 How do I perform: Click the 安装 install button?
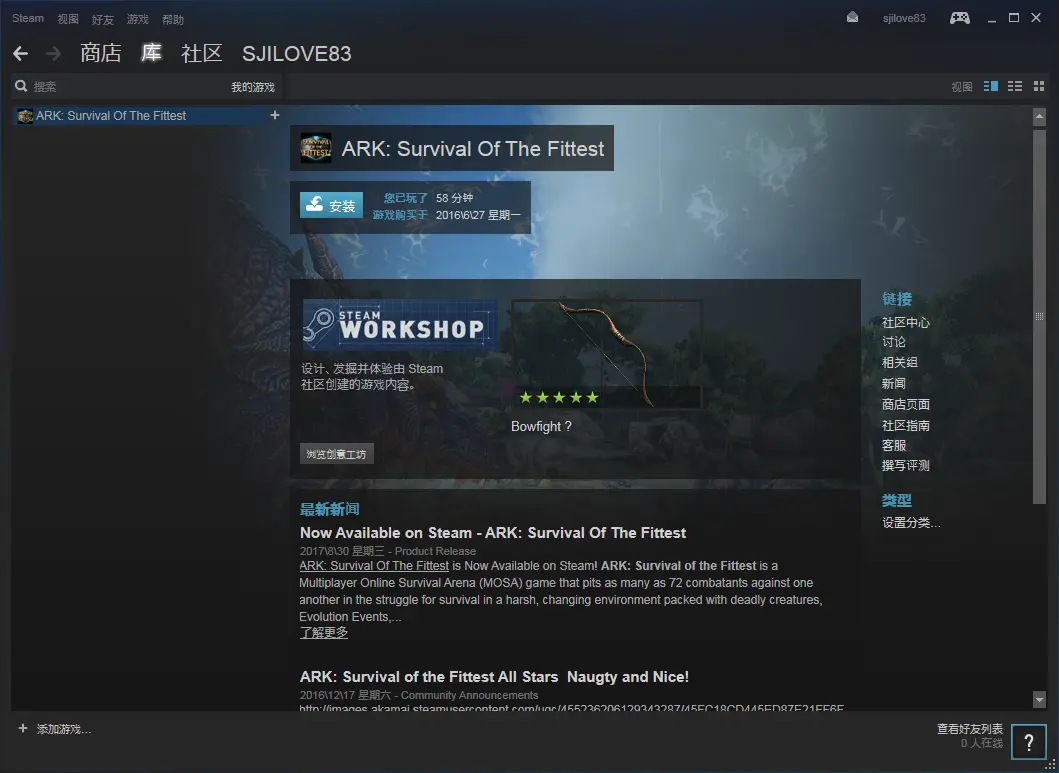pos(332,205)
